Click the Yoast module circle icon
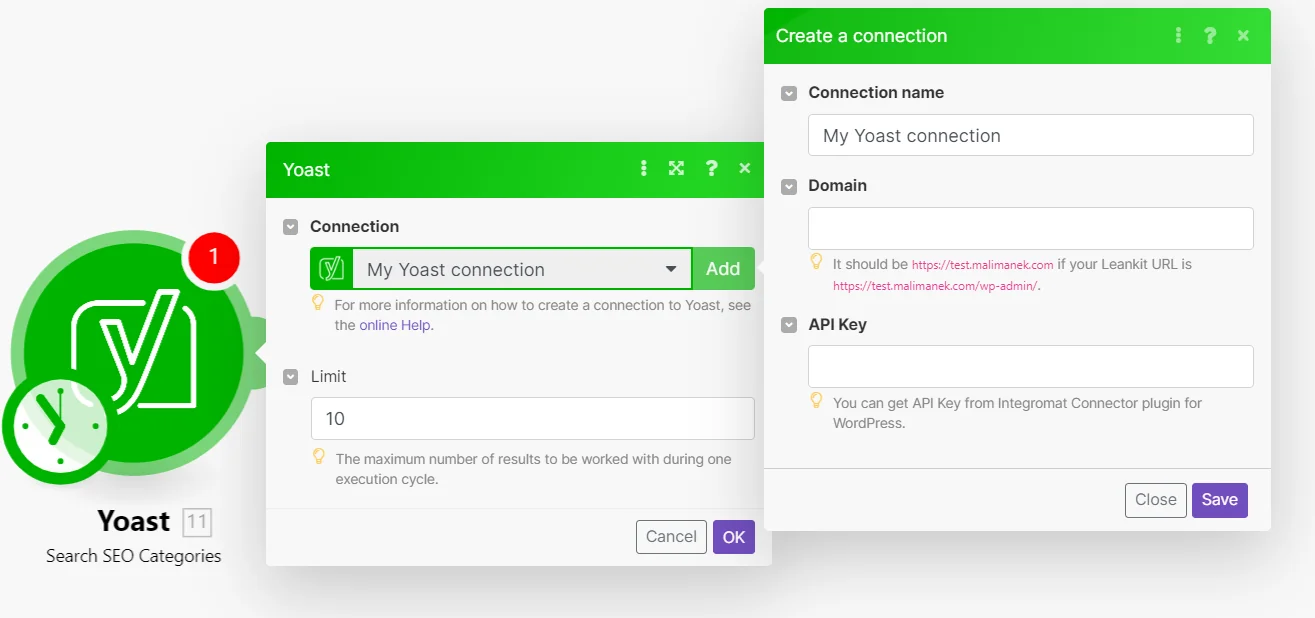Screen dimensions: 1315x618 pos(133,355)
